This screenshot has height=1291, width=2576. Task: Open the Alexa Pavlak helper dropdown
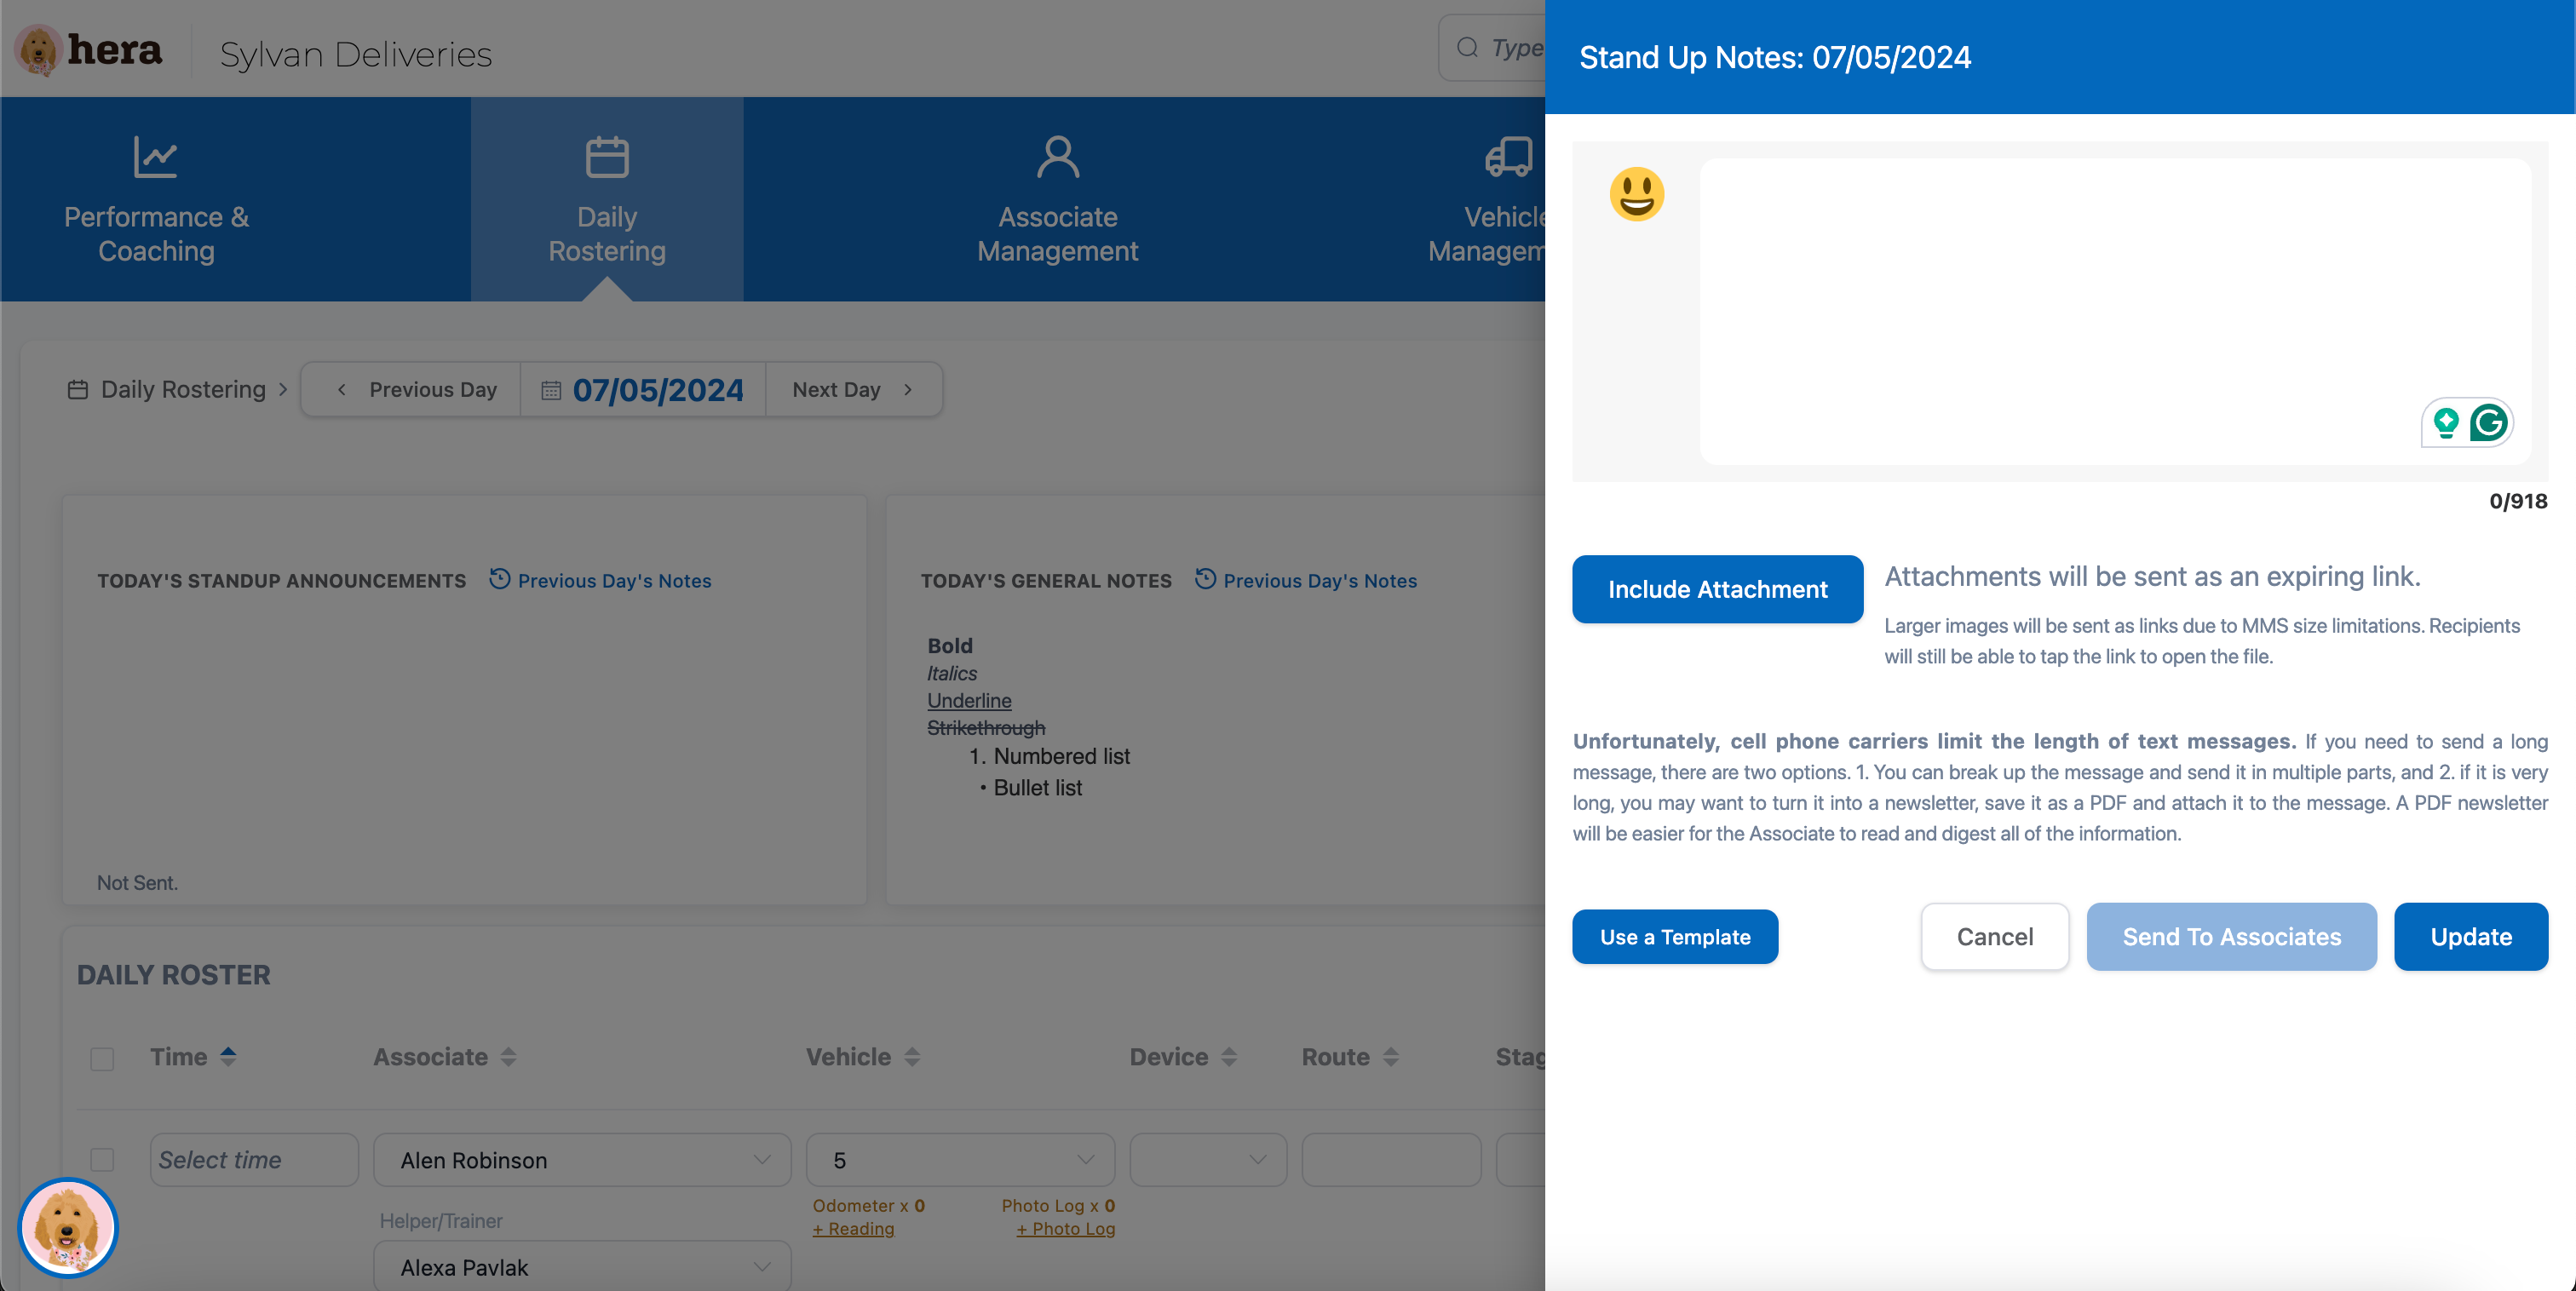761,1267
